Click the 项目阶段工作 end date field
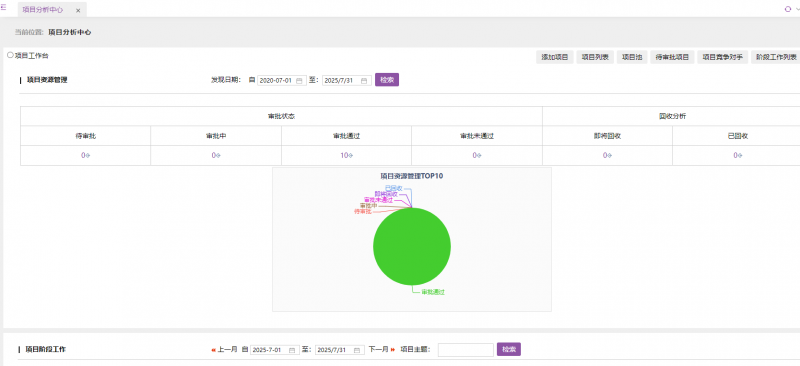 click(340, 350)
